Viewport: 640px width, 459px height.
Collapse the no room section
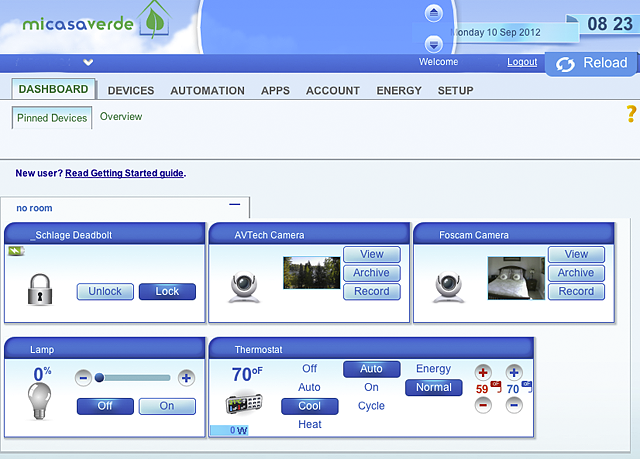click(235, 204)
